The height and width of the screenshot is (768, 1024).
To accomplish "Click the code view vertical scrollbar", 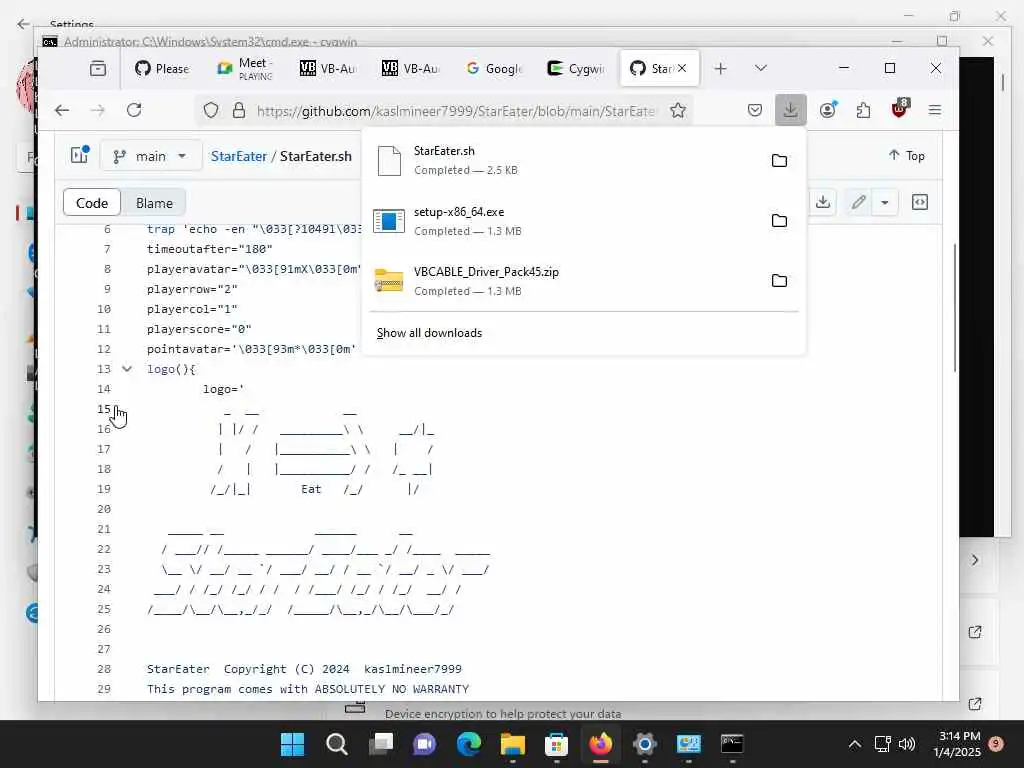I will tap(955, 308).
